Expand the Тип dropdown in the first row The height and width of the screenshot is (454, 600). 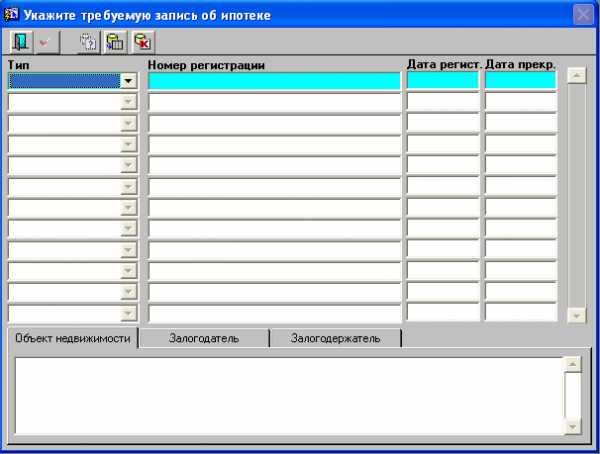128,81
